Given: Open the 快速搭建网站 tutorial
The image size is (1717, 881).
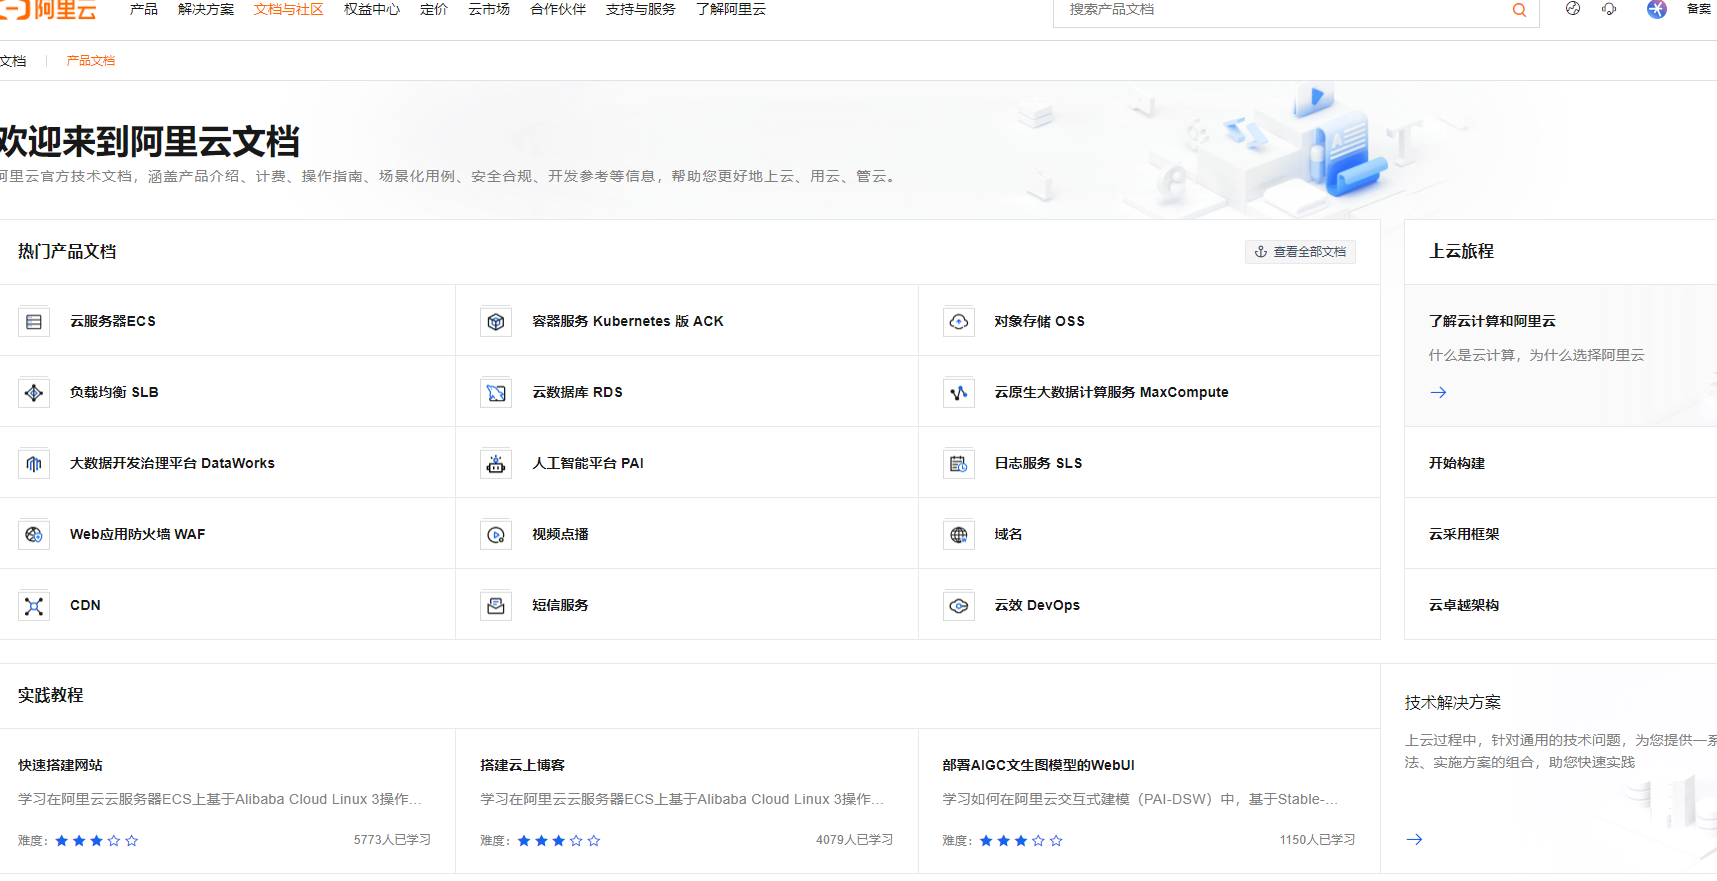Looking at the screenshot, I should pyautogui.click(x=60, y=765).
